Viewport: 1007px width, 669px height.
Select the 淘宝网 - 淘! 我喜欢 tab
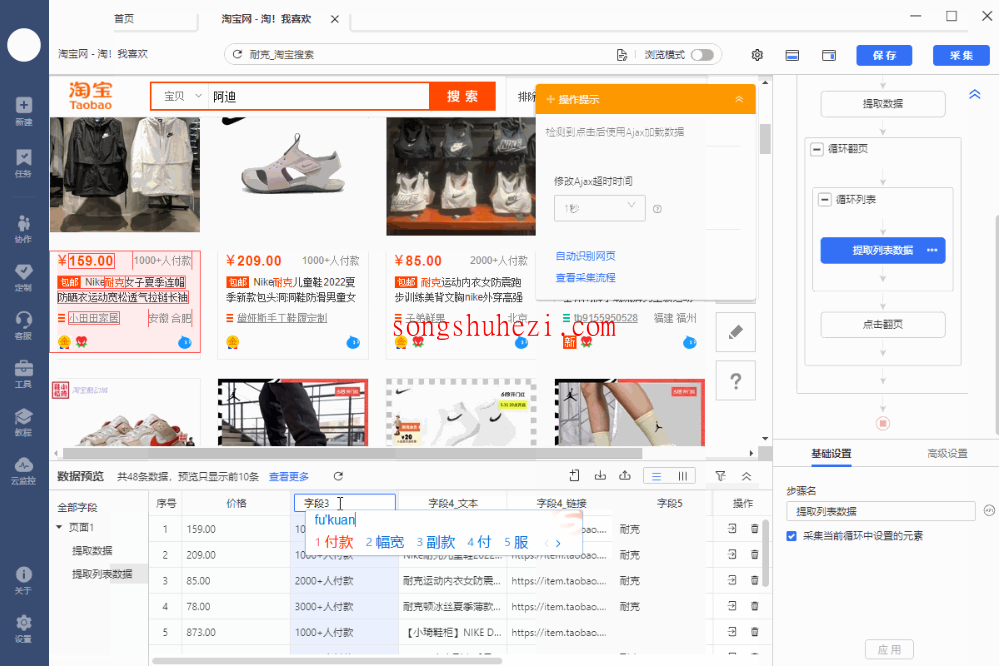coord(266,19)
